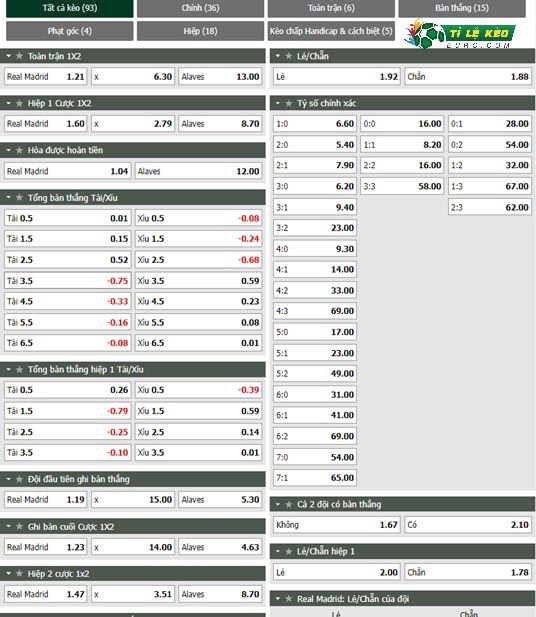Star Real Madrid: Lẻ/Chẵn của đội
Viewport: 536px width, 617px height.
coord(288,599)
